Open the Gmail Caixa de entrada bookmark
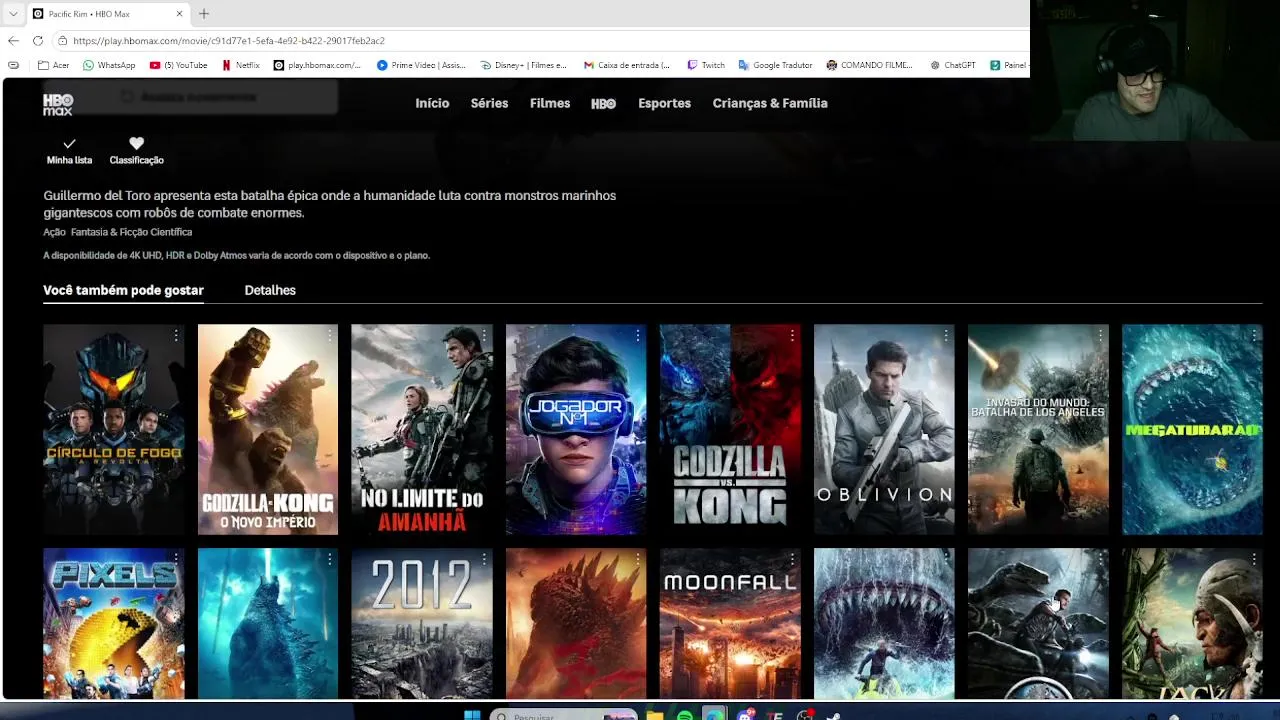This screenshot has width=1280, height=720. (x=627, y=65)
